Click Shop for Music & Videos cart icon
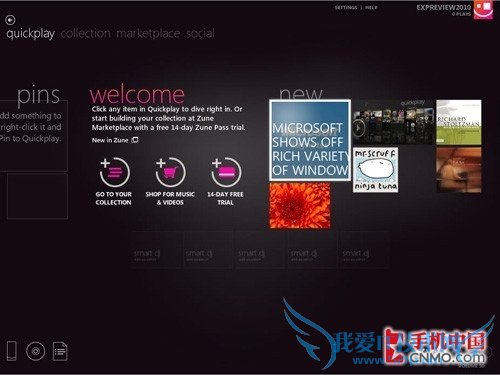This screenshot has height=375, width=500. [x=170, y=172]
